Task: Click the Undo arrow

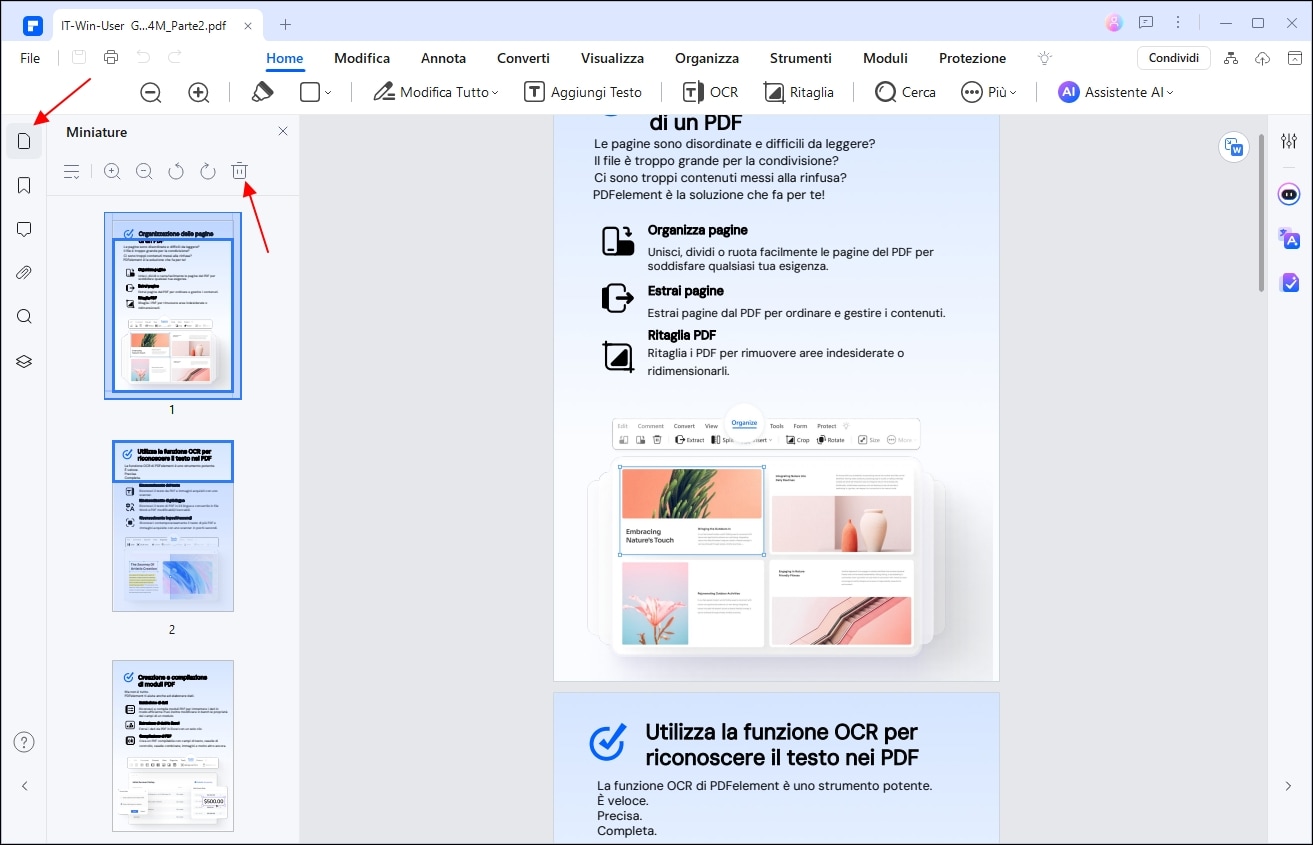Action: click(143, 58)
